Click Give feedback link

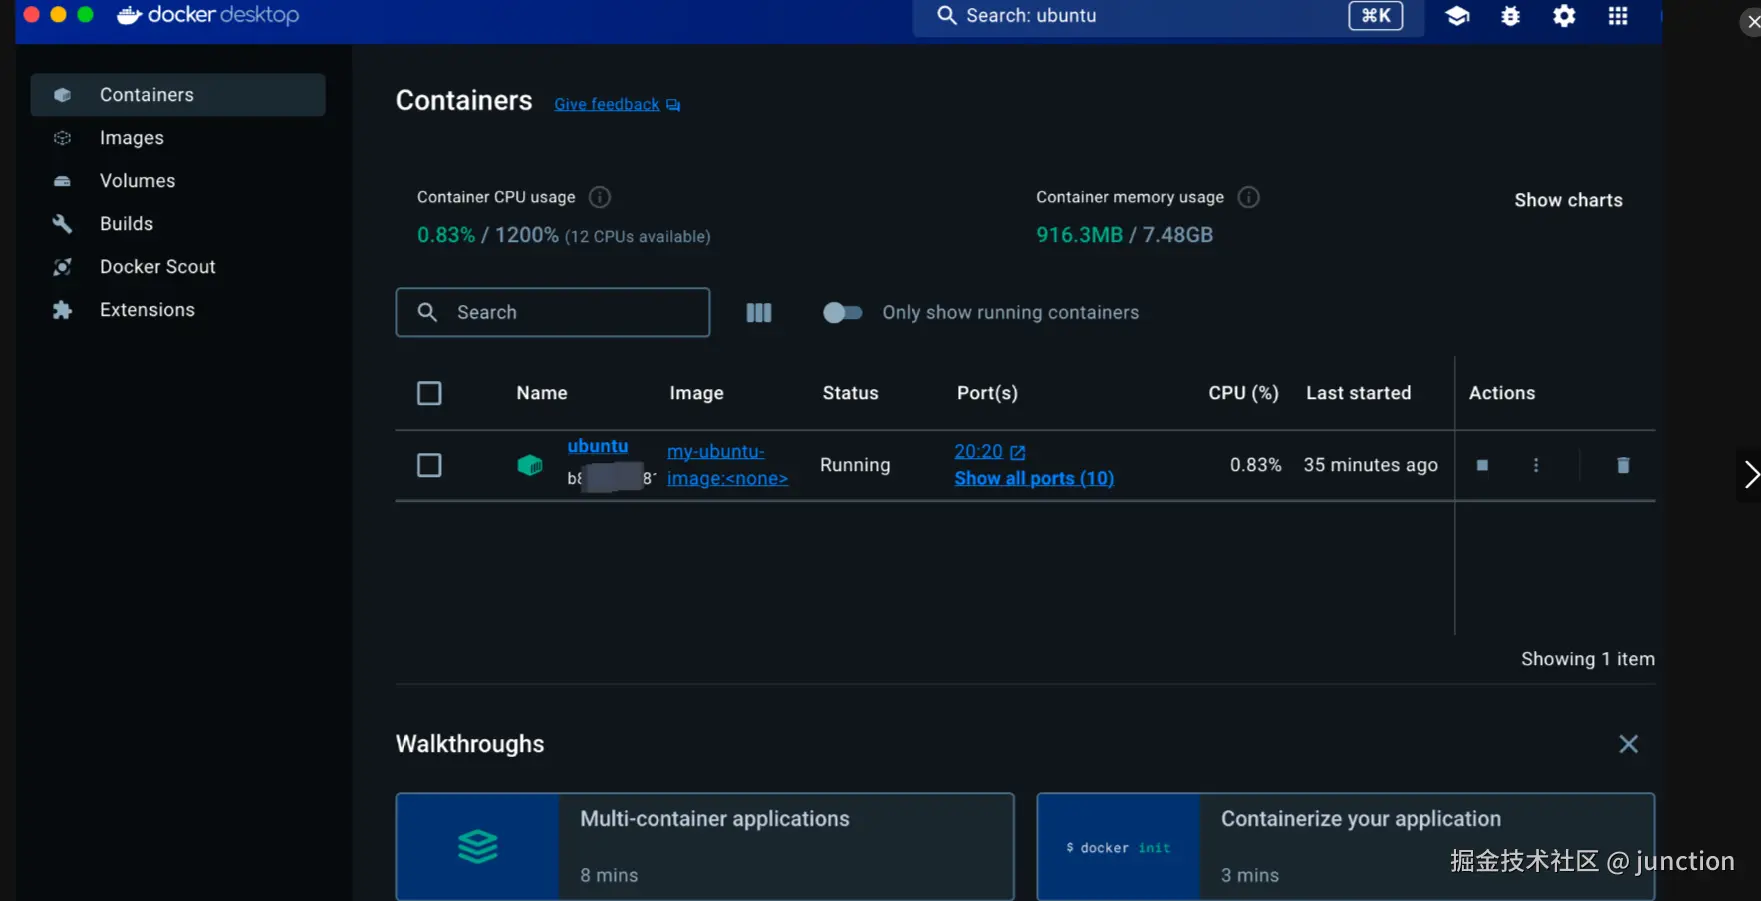tap(607, 104)
